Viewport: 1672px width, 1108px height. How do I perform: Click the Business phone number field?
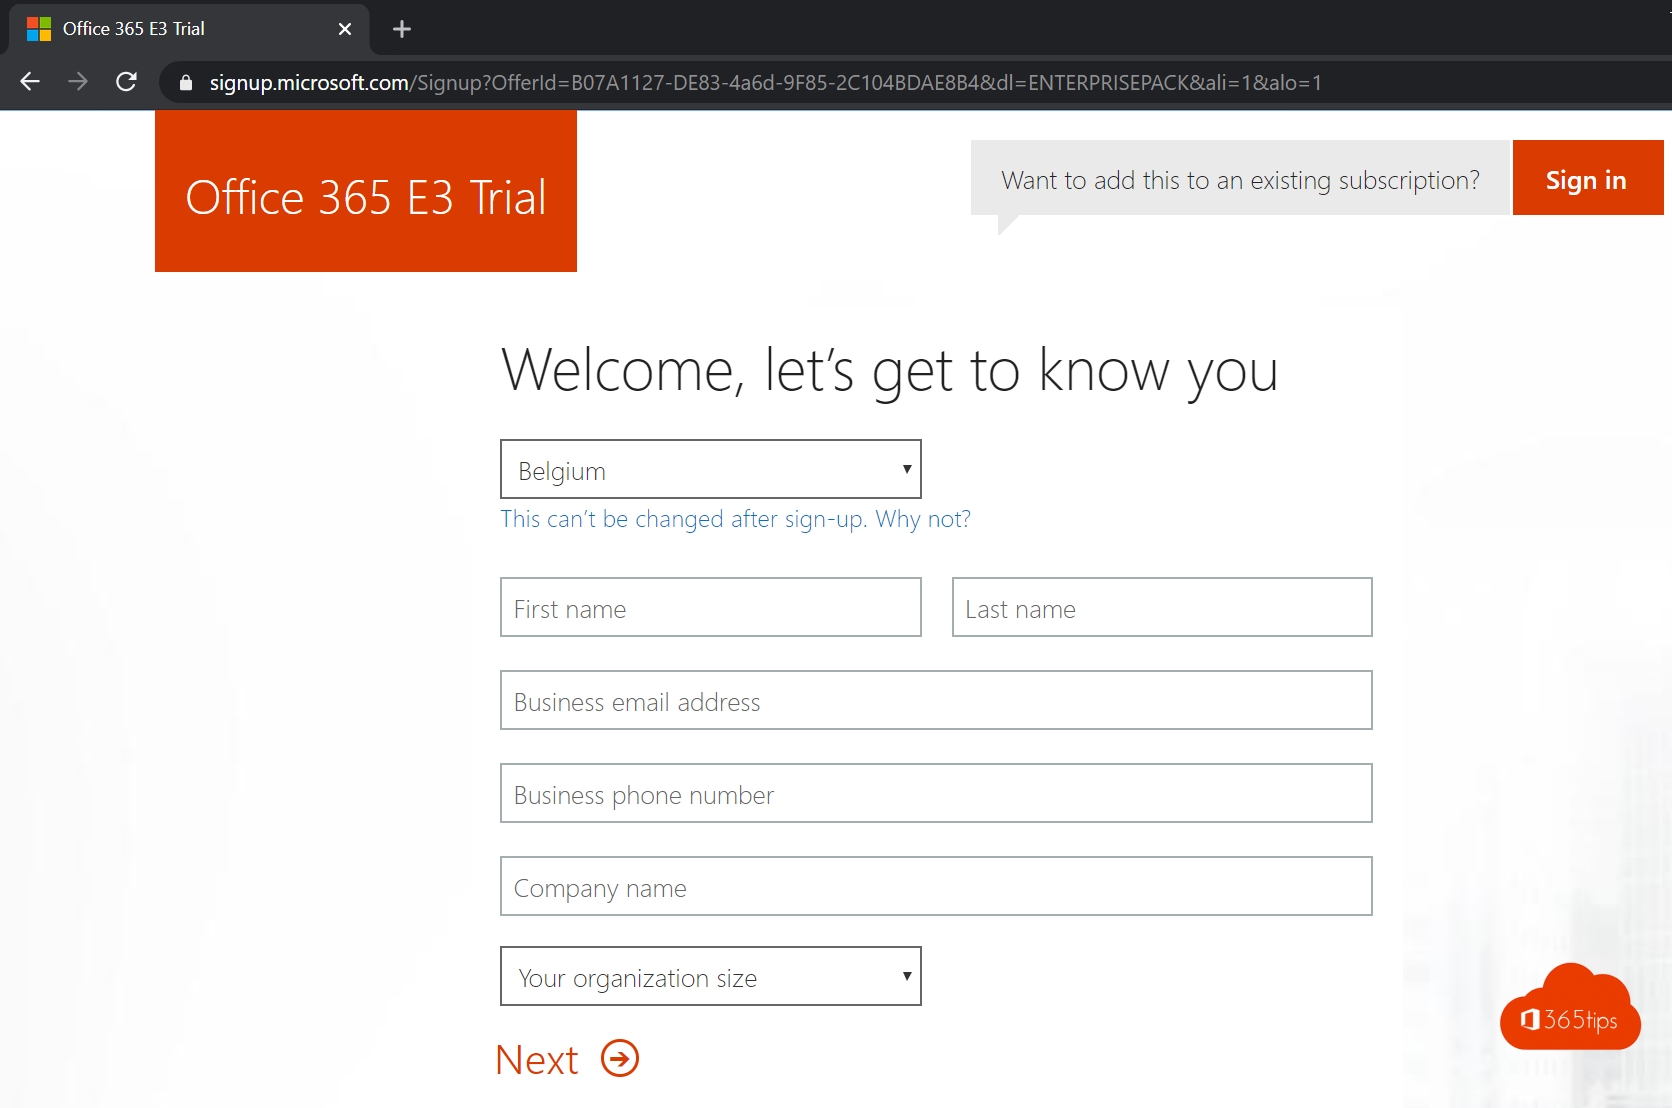(936, 793)
